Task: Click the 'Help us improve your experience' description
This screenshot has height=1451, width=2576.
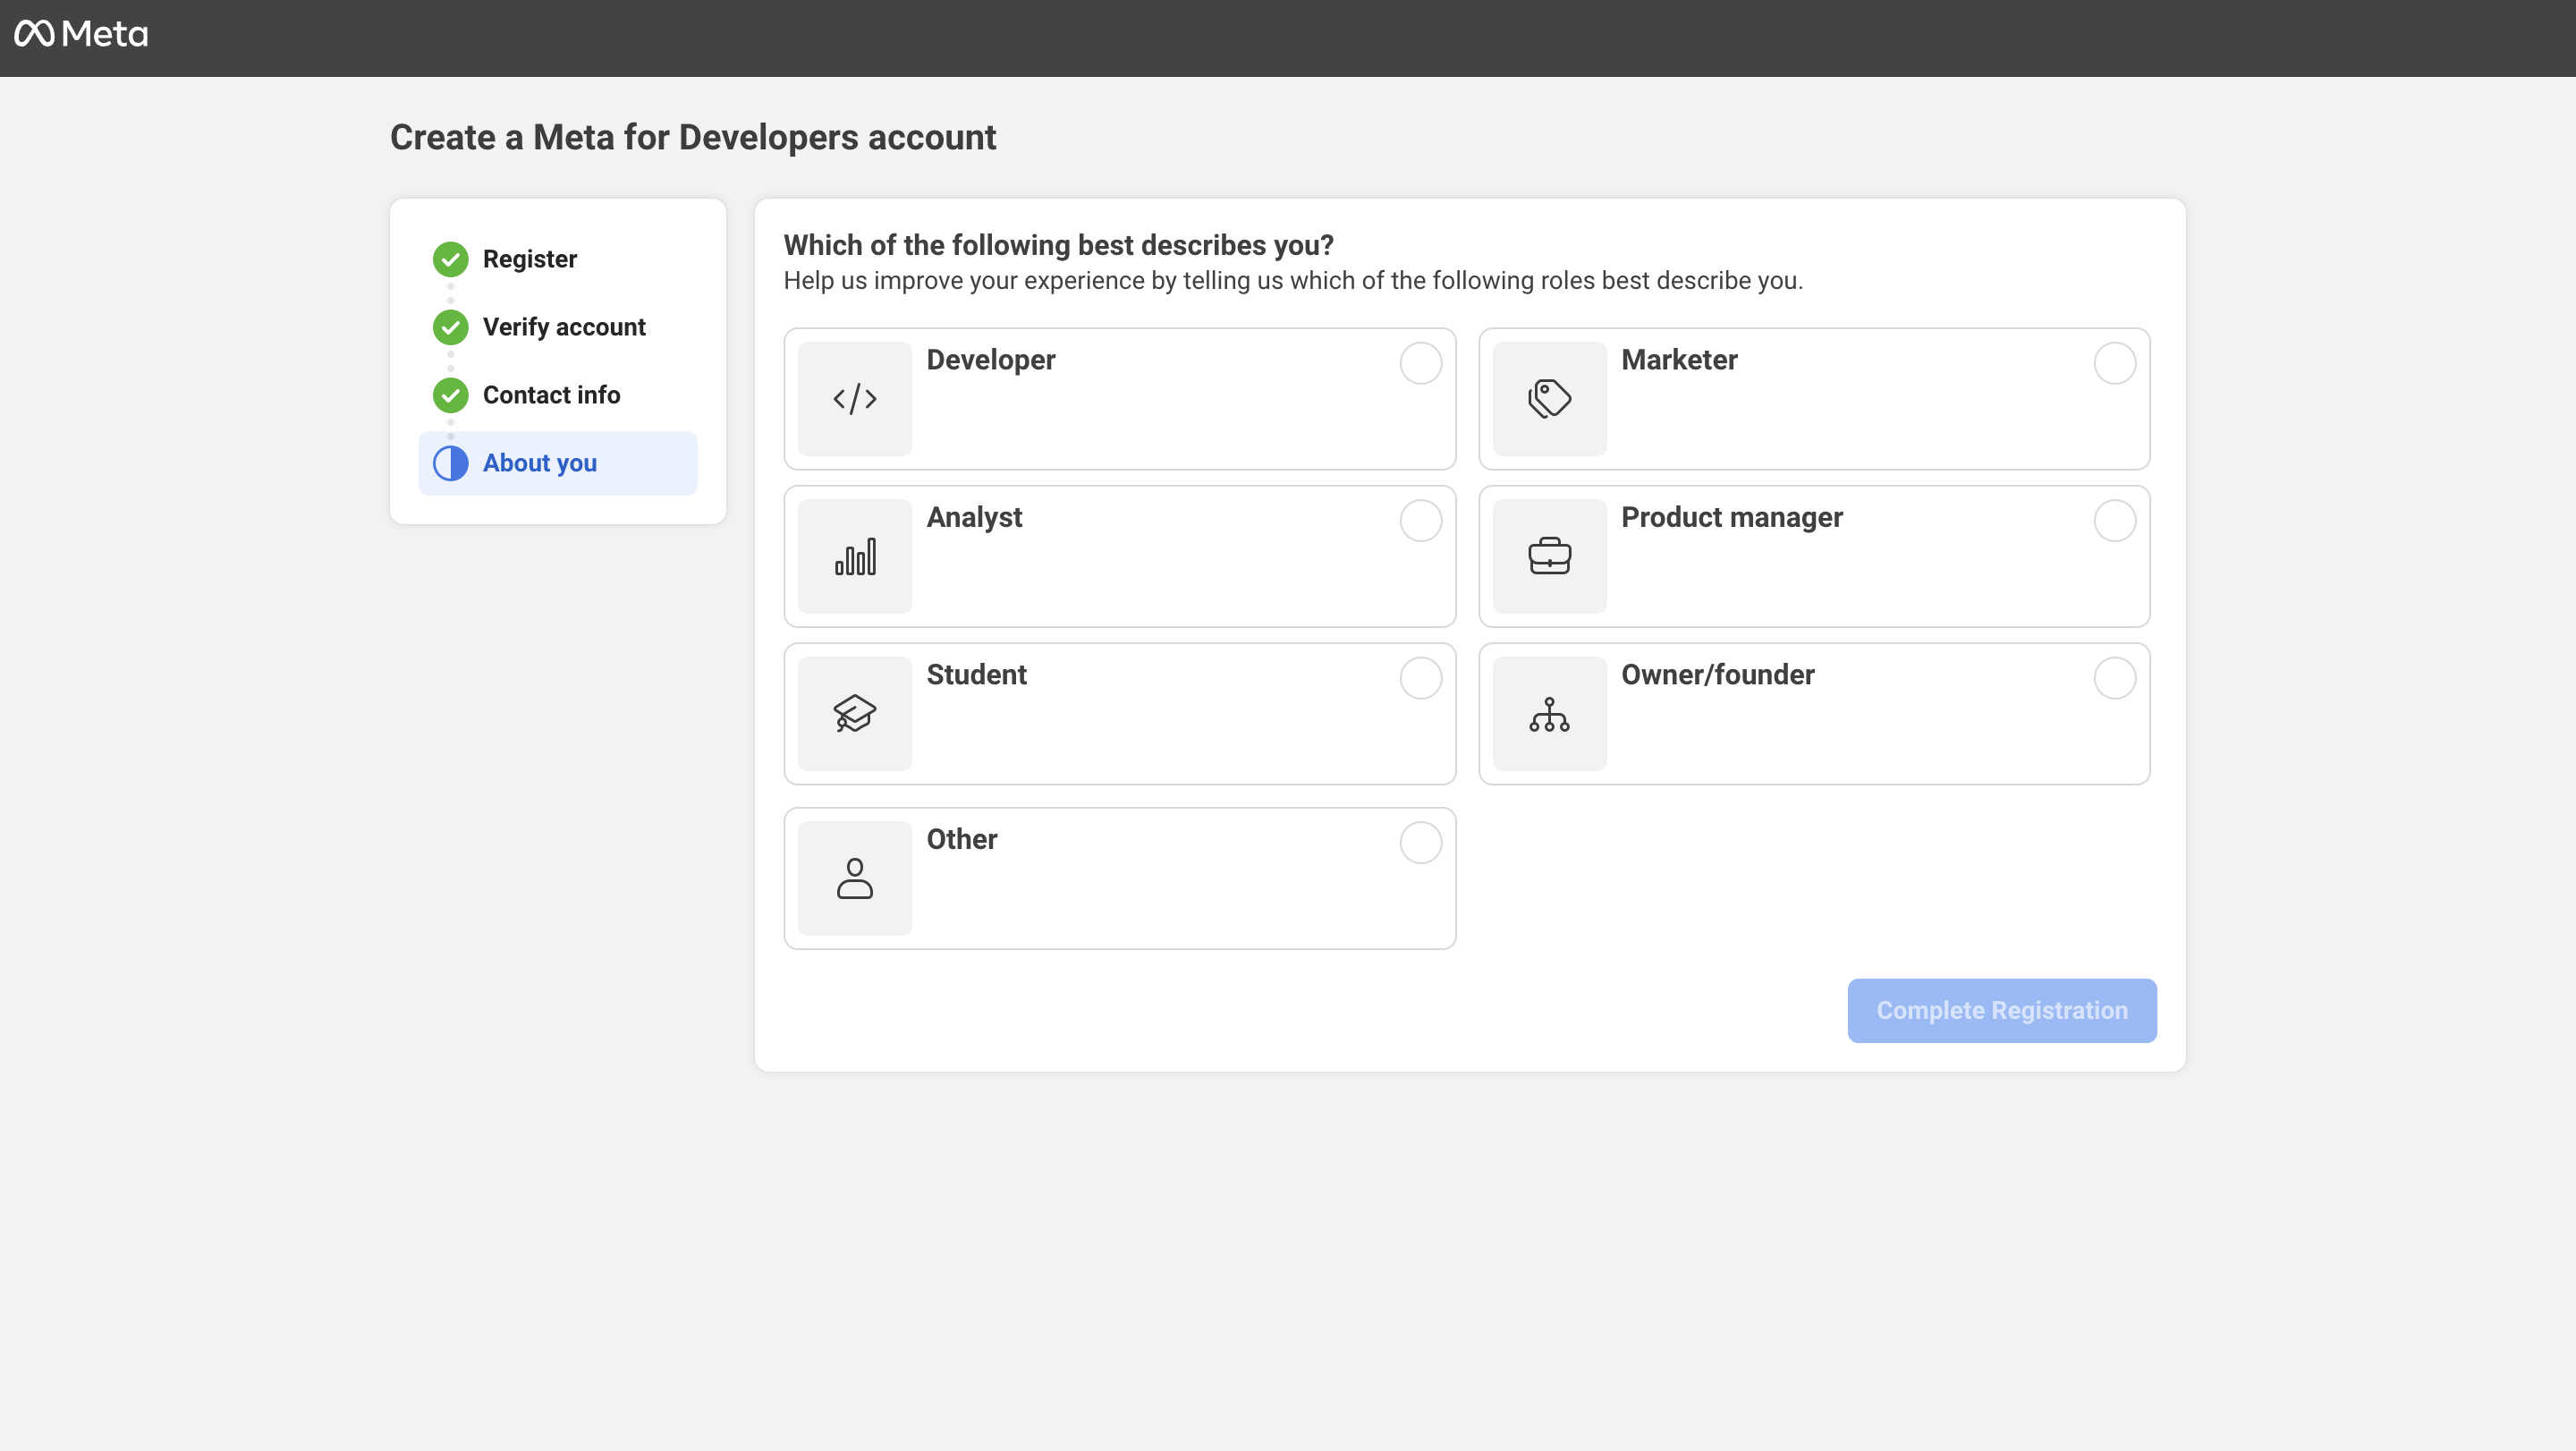Action: pos(1293,281)
